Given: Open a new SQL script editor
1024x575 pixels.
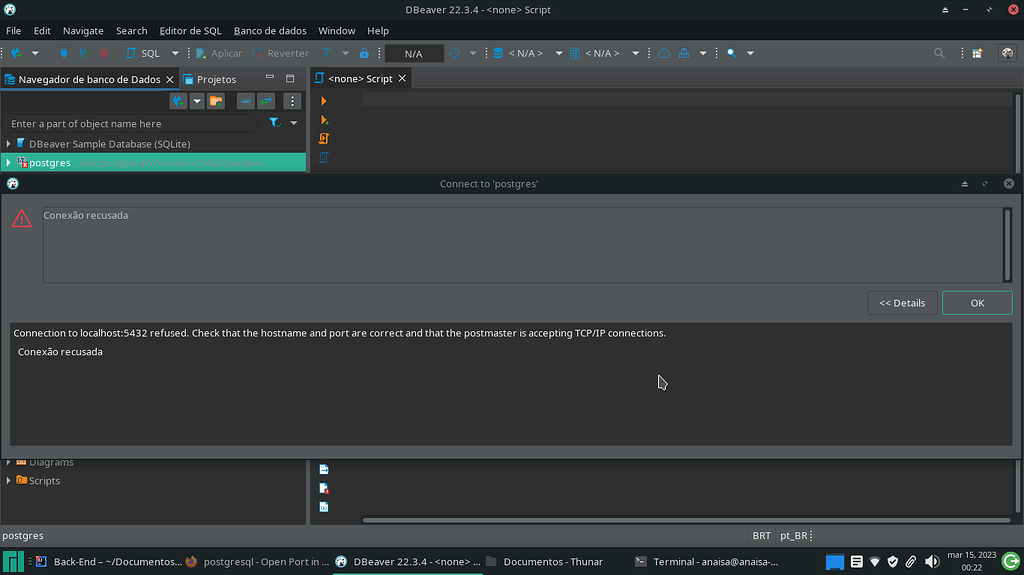Looking at the screenshot, I should click(142, 53).
